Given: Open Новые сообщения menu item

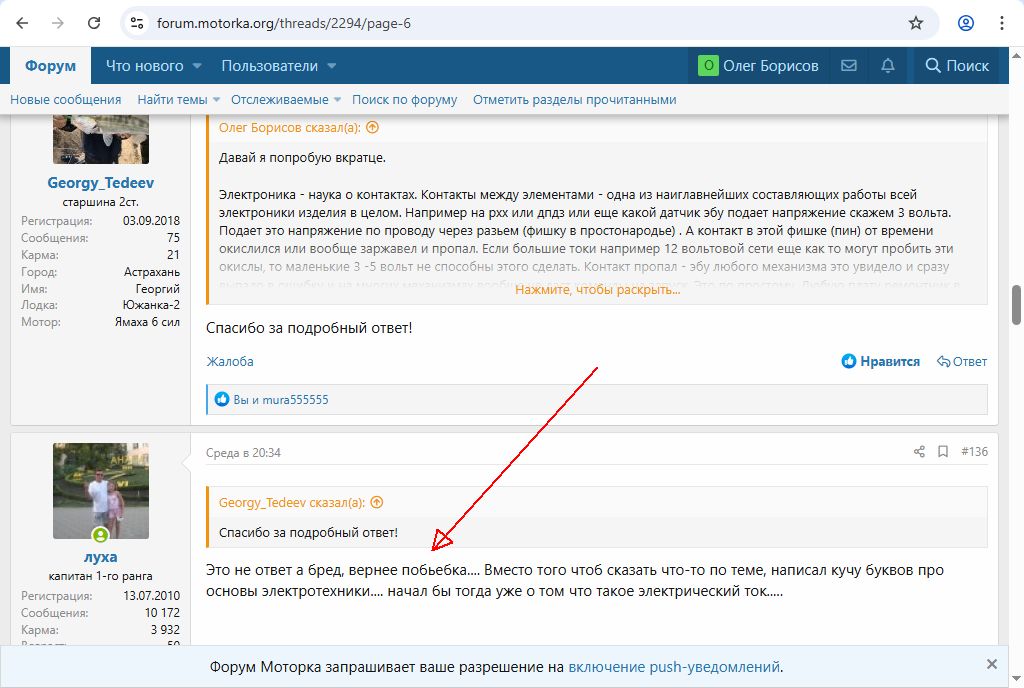Looking at the screenshot, I should (x=66, y=100).
